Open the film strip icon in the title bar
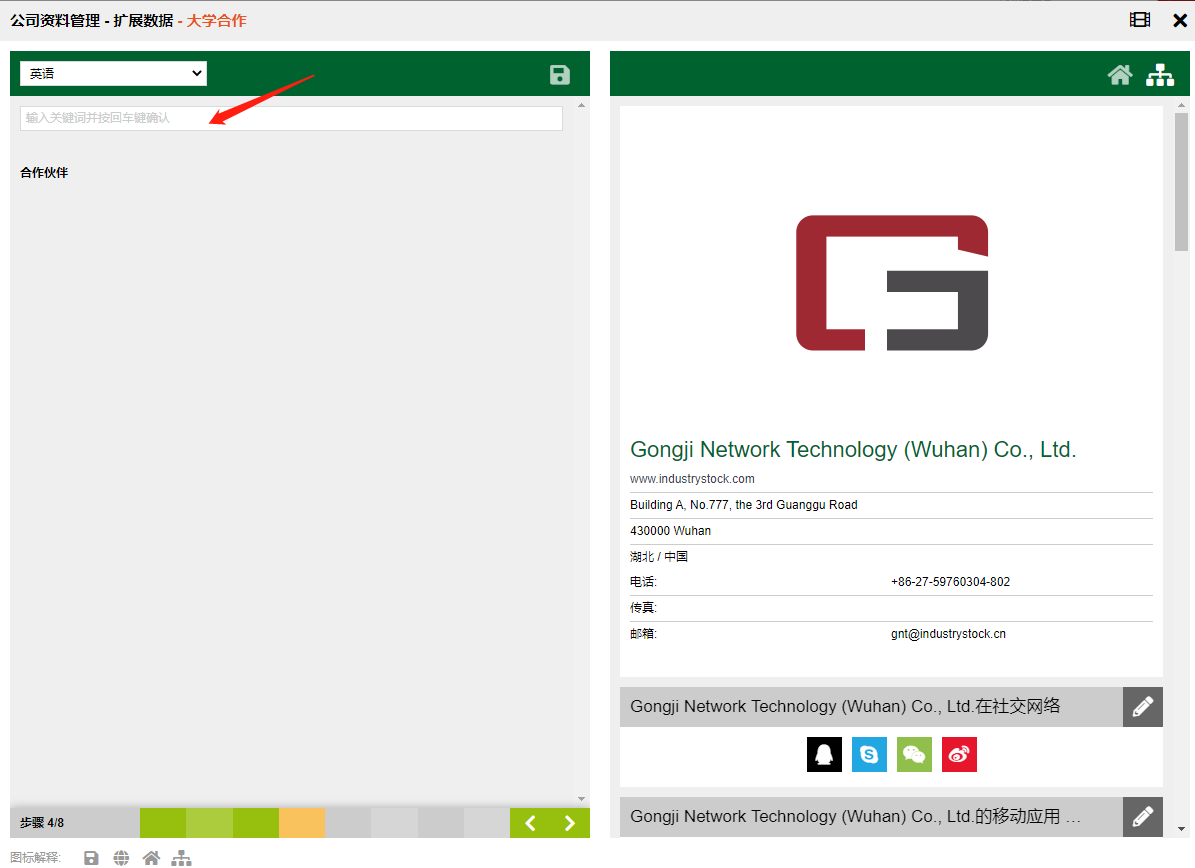Screen dimensions: 1195x868 (1140, 20)
